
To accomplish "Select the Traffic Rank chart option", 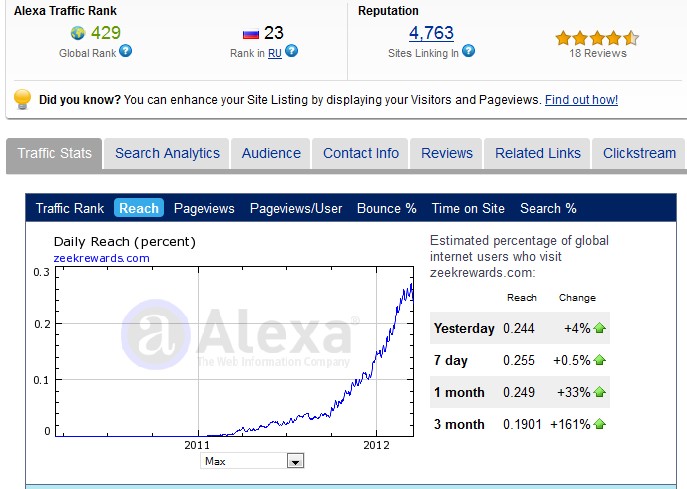I will click(x=70, y=208).
